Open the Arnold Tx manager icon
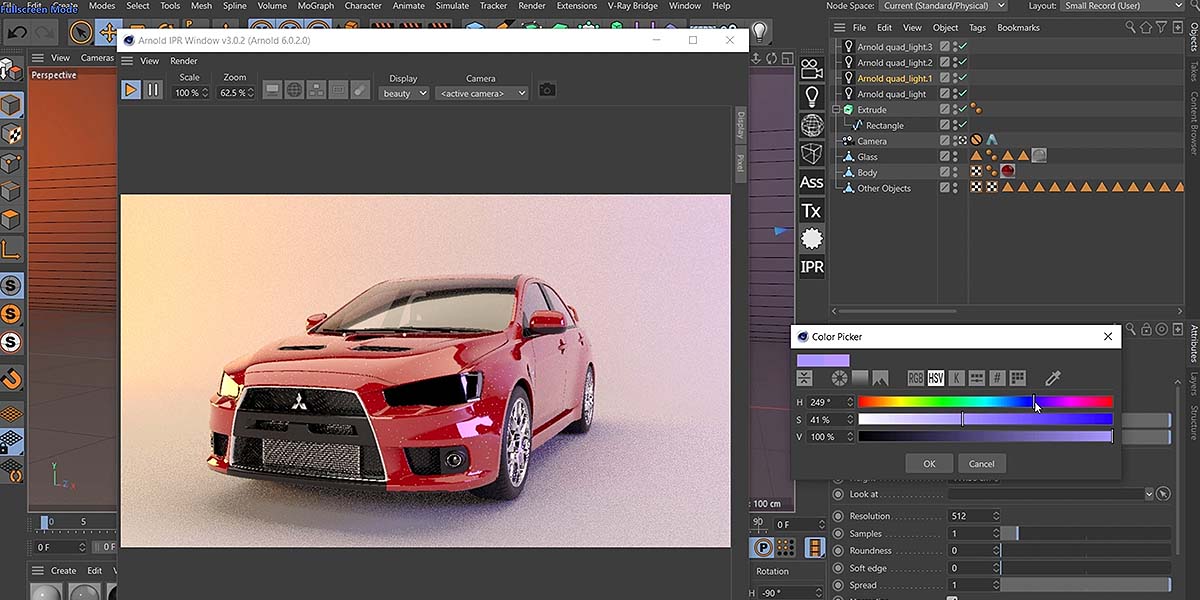 click(812, 210)
